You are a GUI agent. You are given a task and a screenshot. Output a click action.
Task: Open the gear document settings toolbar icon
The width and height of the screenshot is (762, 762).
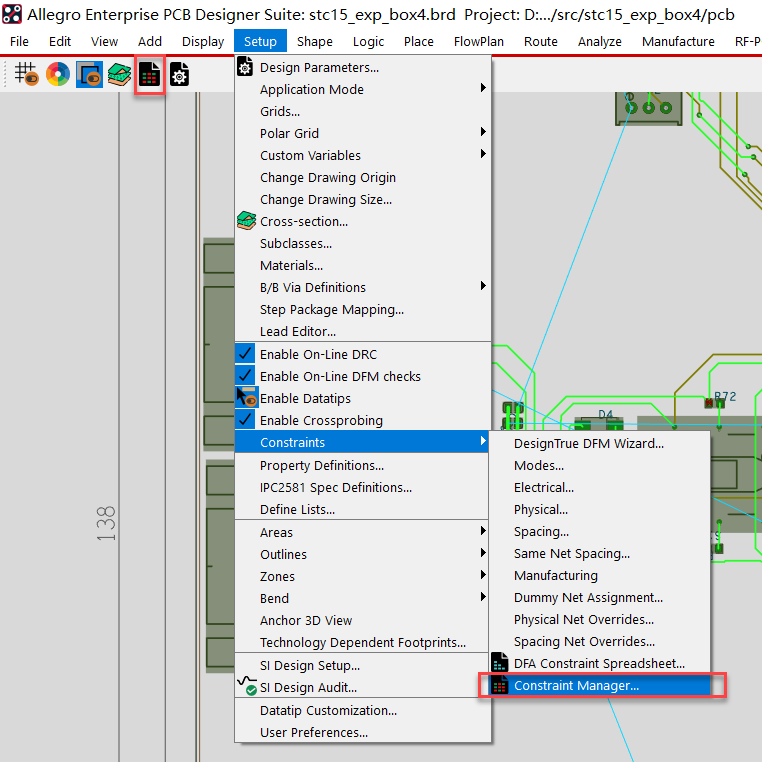click(180, 74)
